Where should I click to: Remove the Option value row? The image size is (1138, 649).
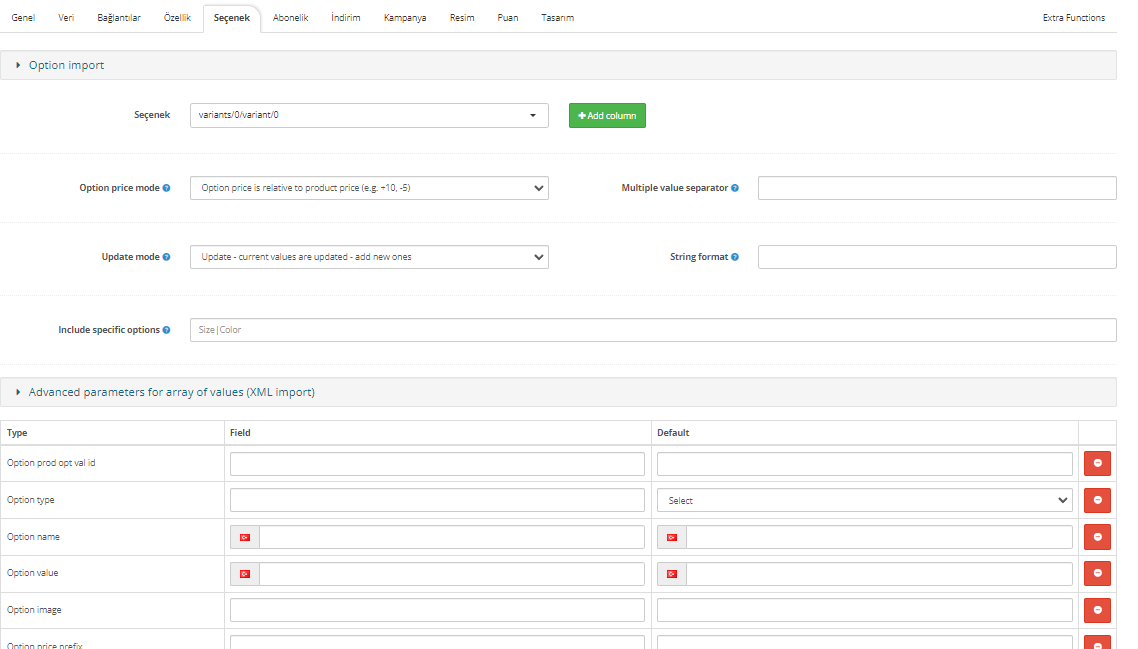[x=1097, y=574]
